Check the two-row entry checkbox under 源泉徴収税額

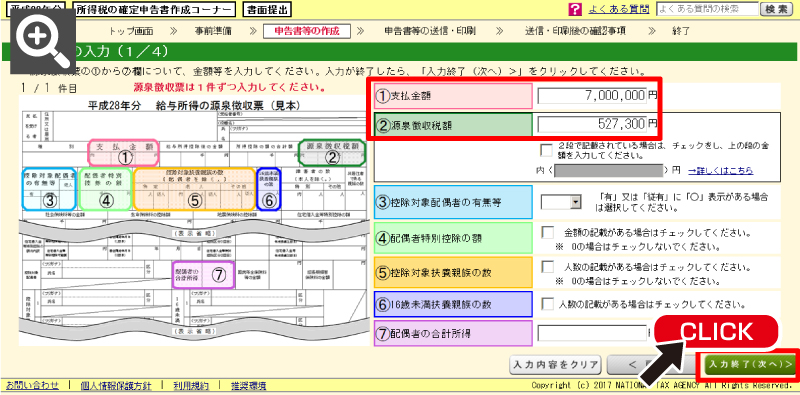click(x=546, y=150)
